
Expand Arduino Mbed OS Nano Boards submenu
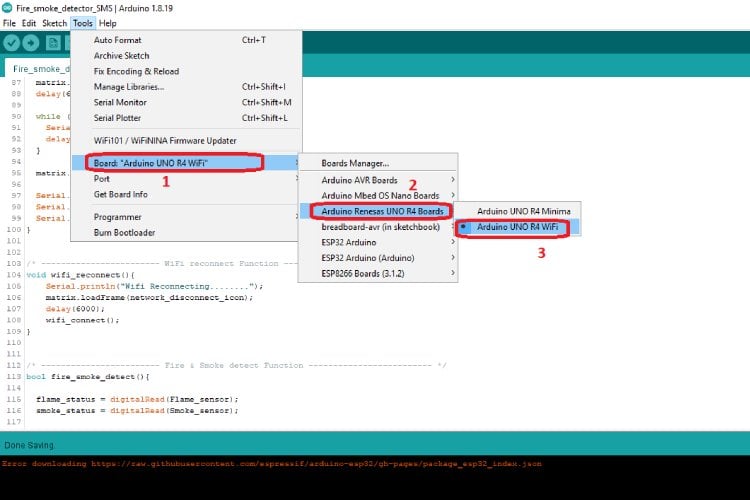[x=378, y=196]
